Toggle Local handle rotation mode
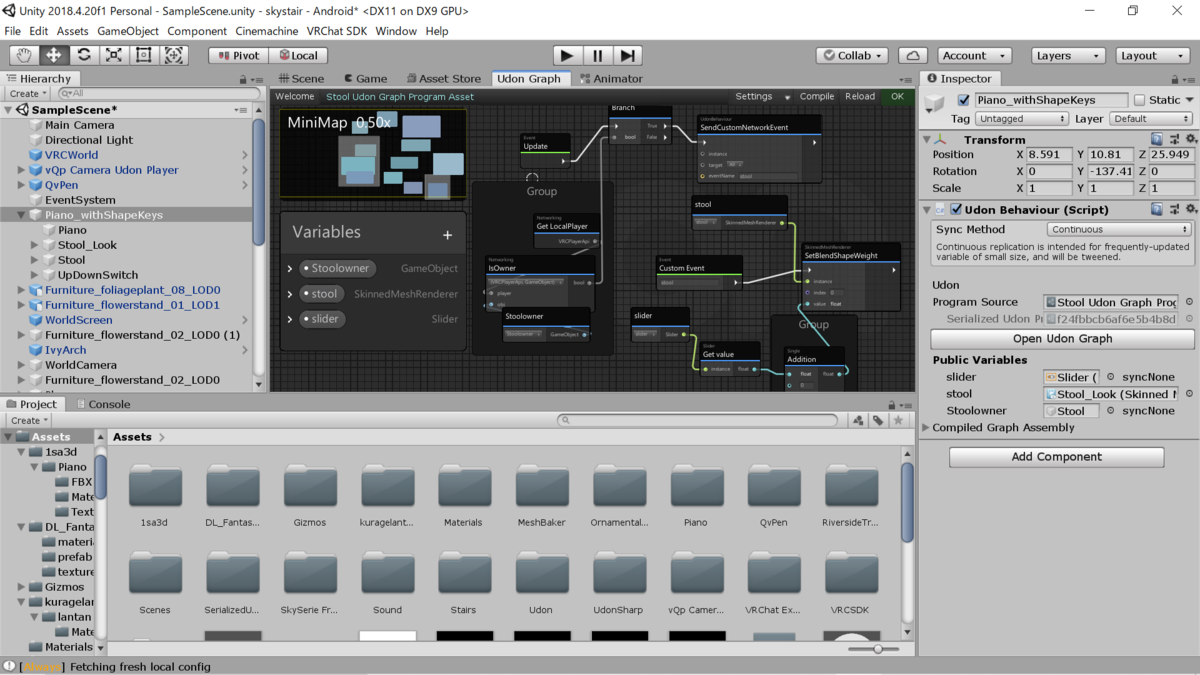Viewport: 1200px width, 675px height. click(297, 56)
